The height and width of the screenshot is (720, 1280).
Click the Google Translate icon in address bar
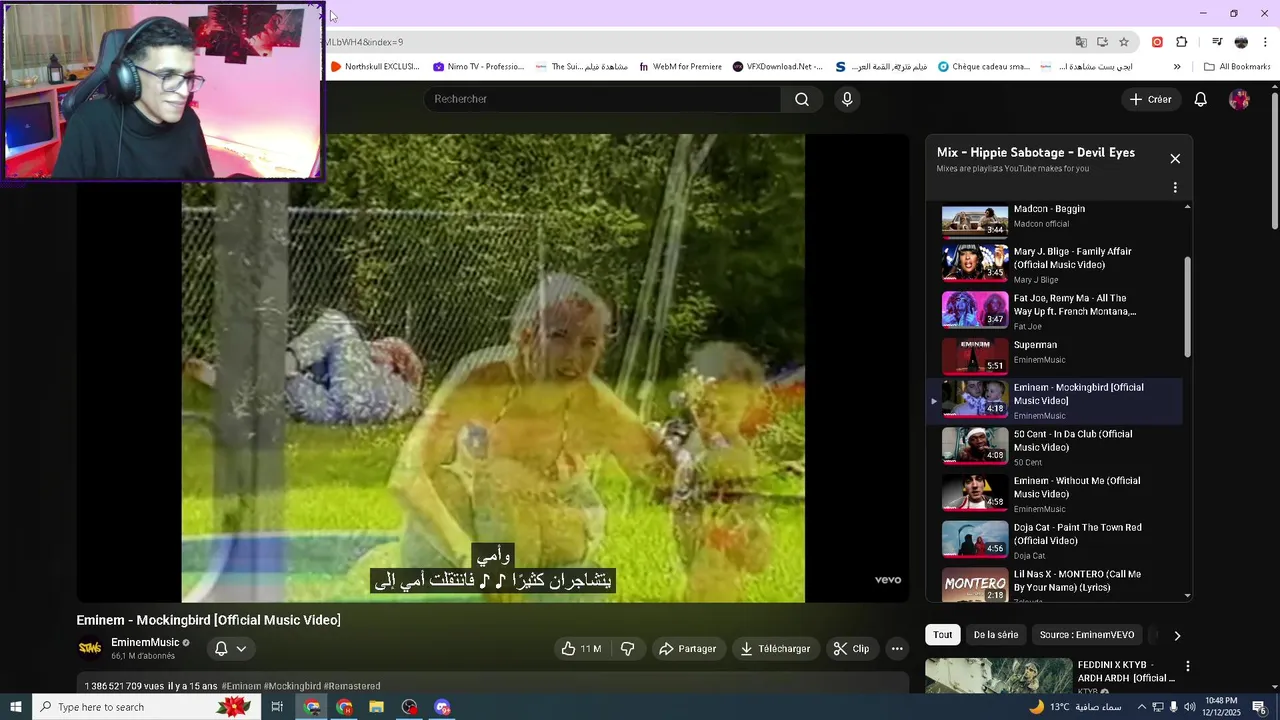[x=1081, y=42]
